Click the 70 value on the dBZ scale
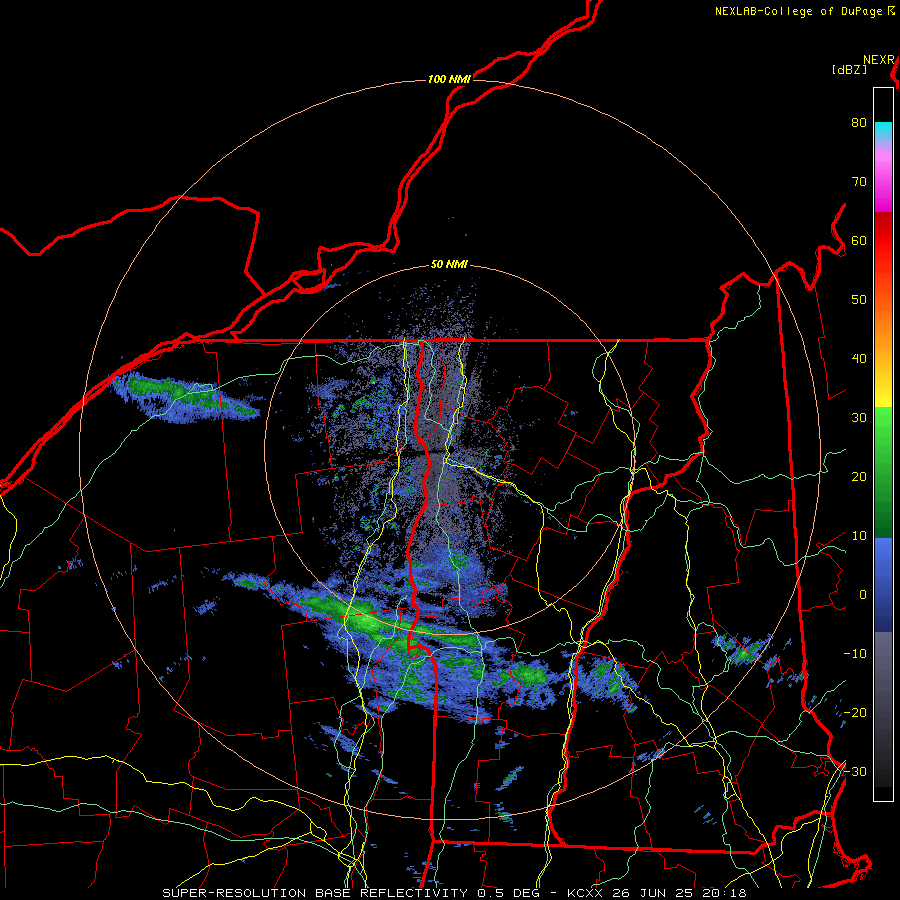 point(859,182)
